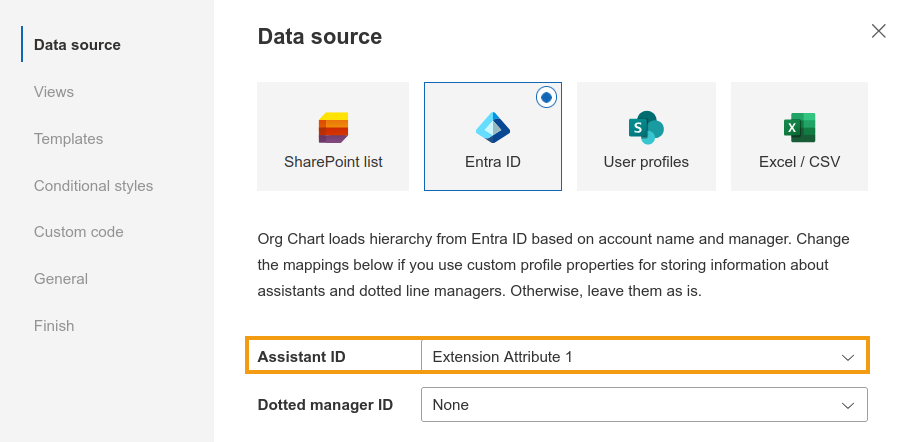Open the Assistant ID dropdown
906x442 pixels.
tap(644, 356)
